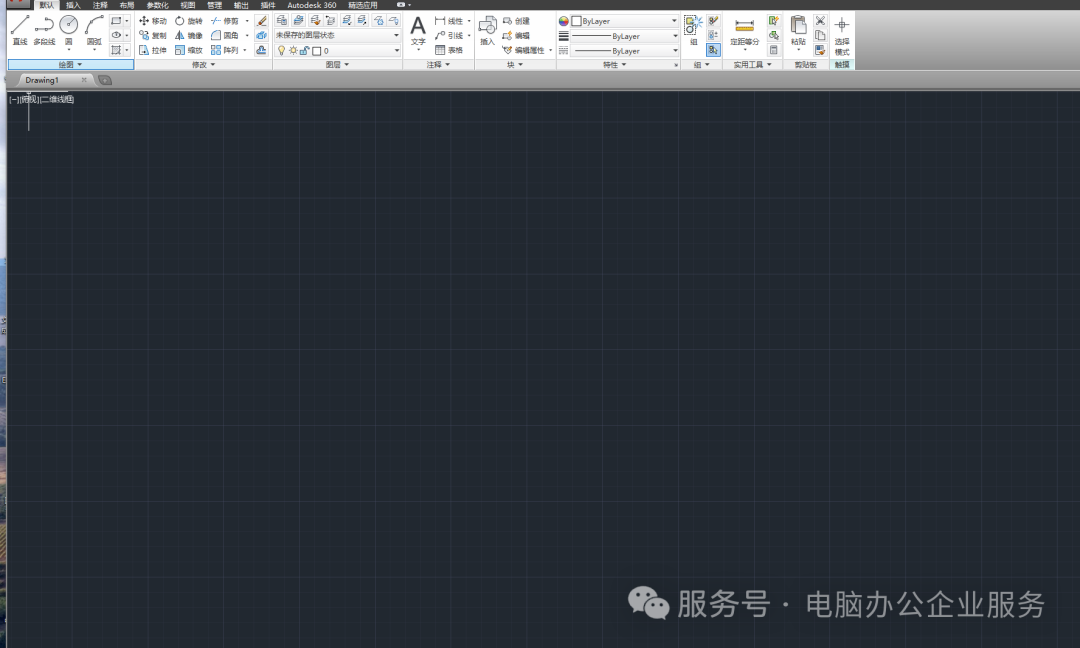Choose the 圆 (Circle) tool
1080x648 pixels.
pos(68,27)
